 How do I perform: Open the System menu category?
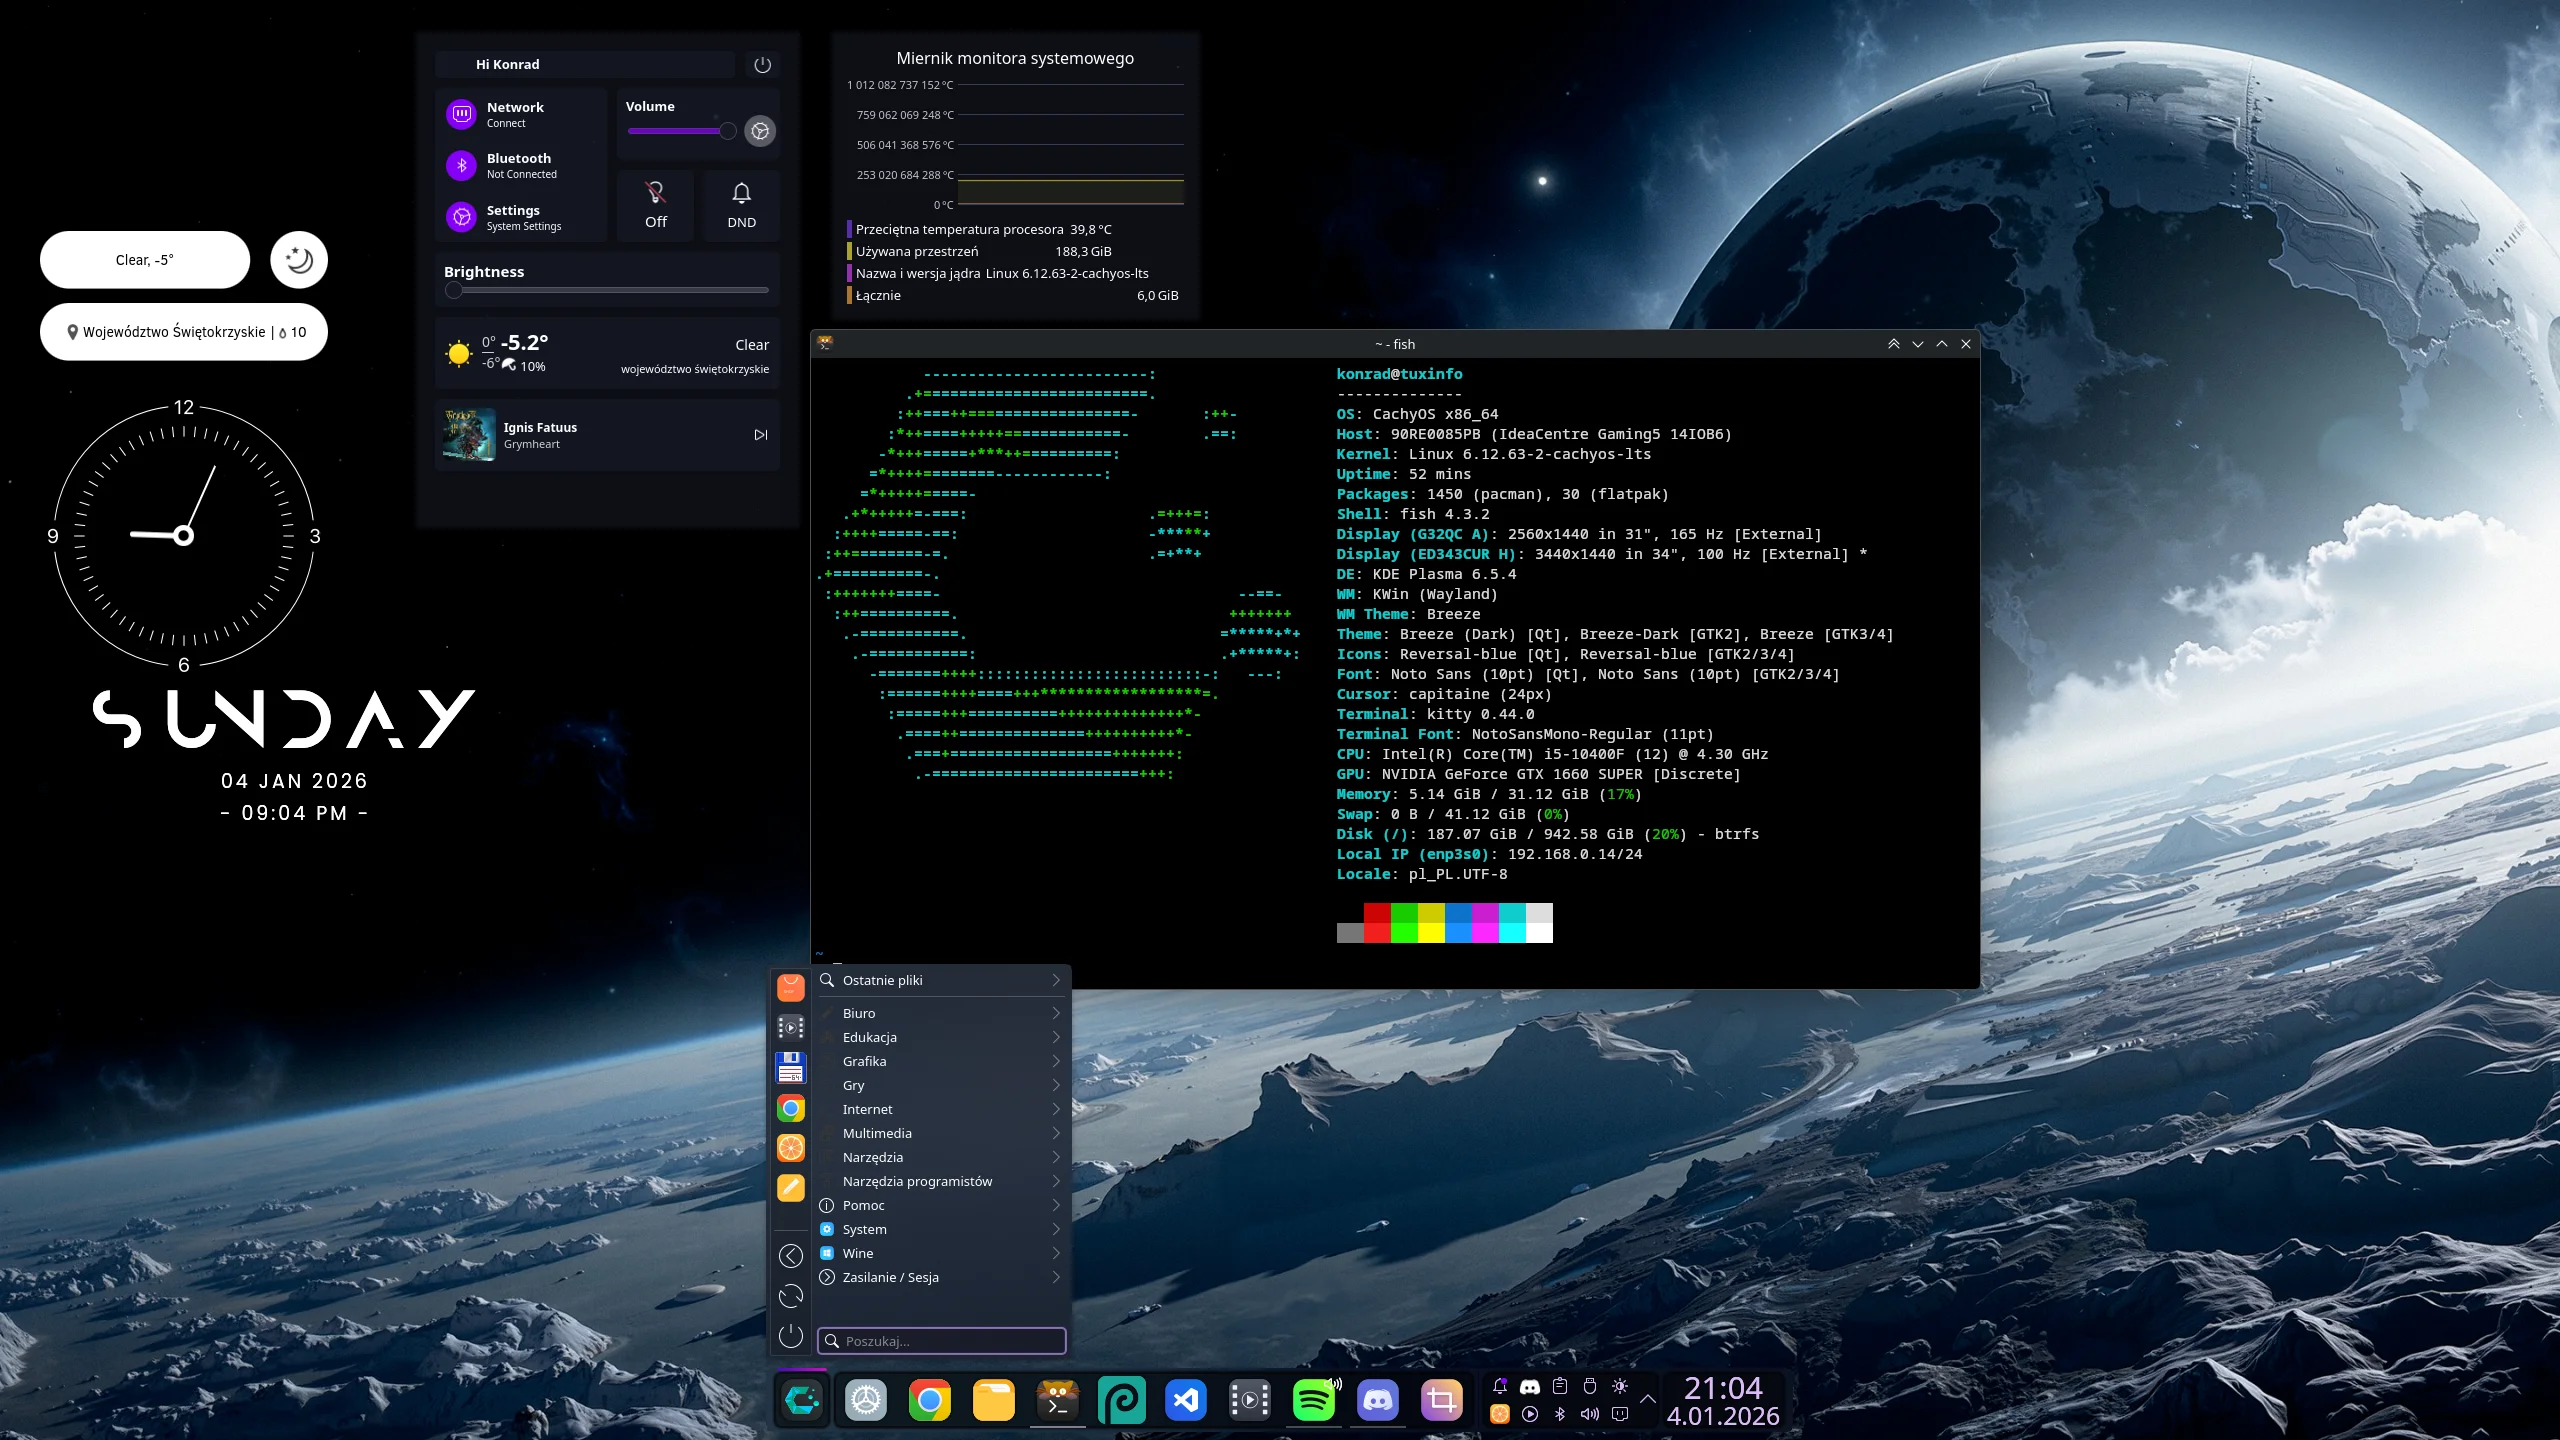(x=941, y=1229)
